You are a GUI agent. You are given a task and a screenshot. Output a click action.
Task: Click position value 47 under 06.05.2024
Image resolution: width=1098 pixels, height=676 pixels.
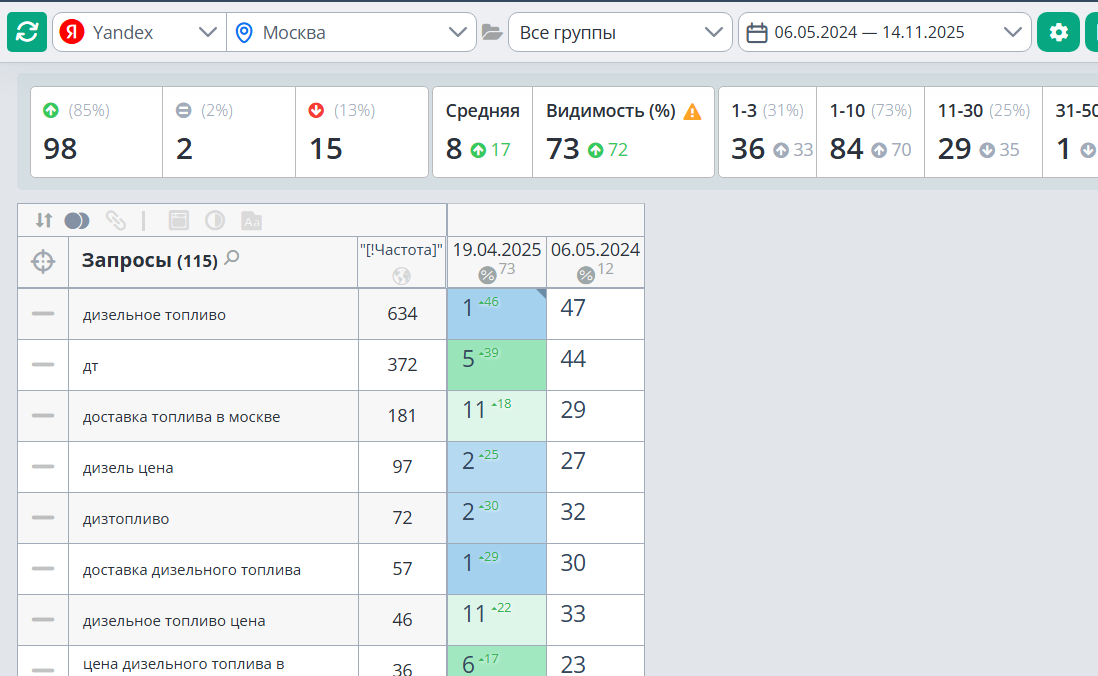[x=573, y=308]
